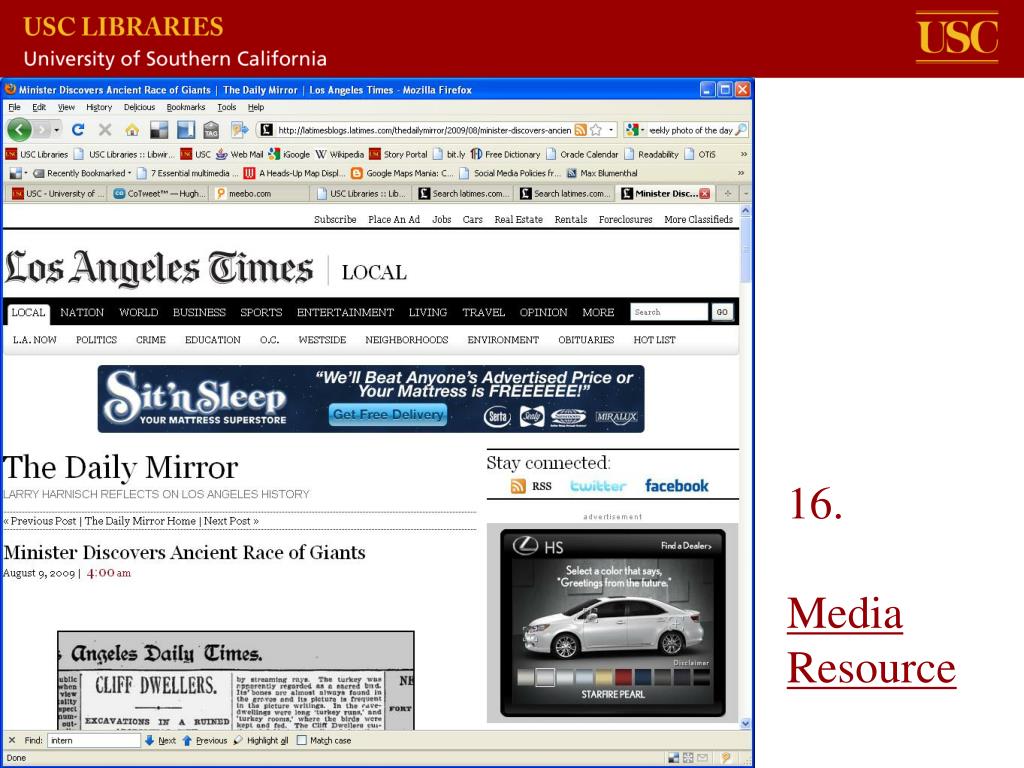Click the RSS feed icon in address bar

[x=580, y=130]
